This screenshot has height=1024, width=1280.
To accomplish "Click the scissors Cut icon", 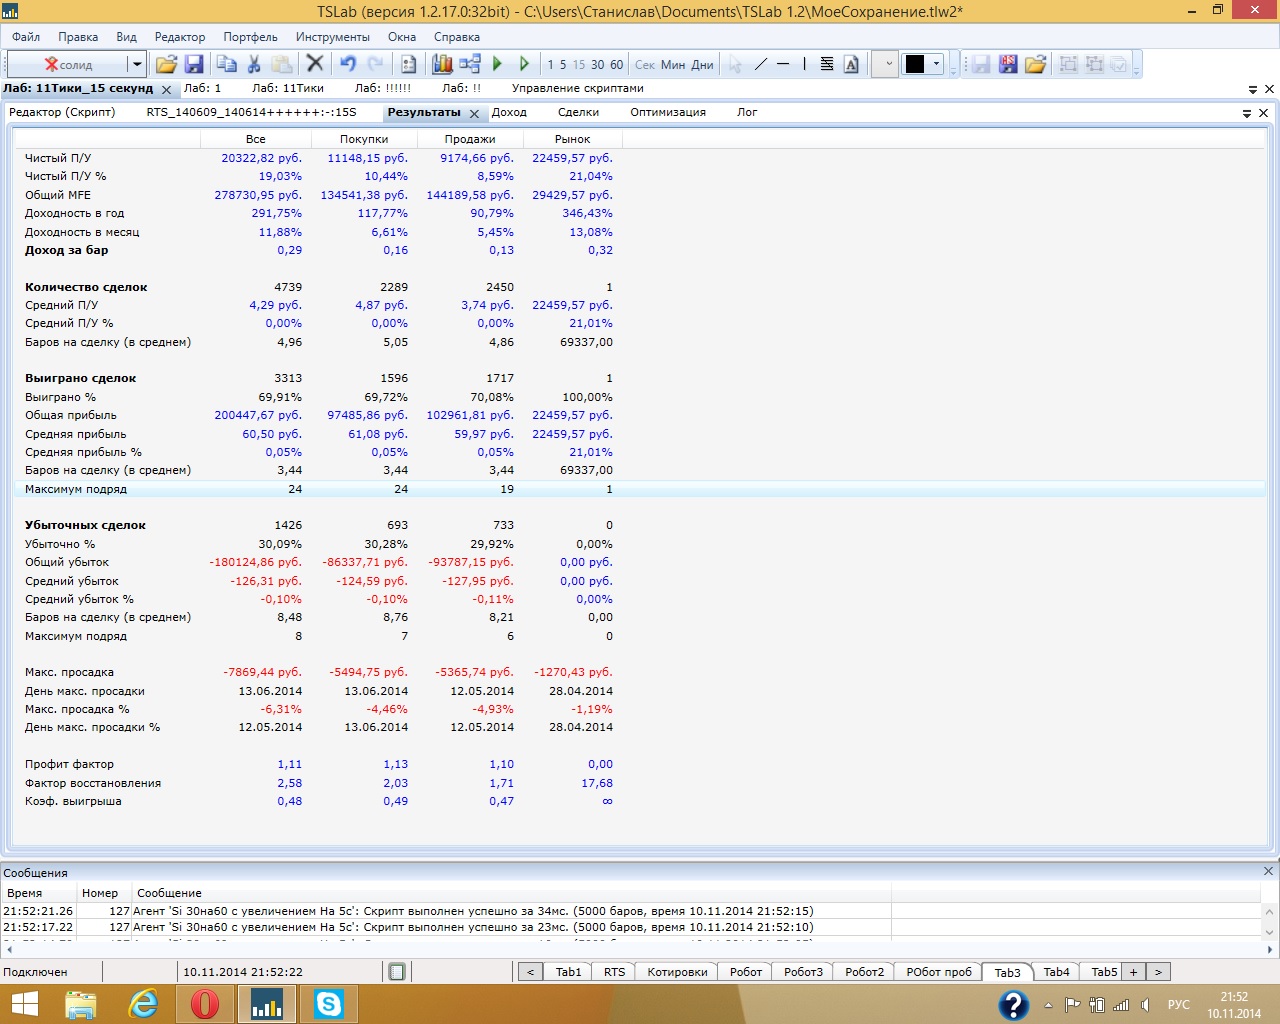I will click(x=254, y=64).
